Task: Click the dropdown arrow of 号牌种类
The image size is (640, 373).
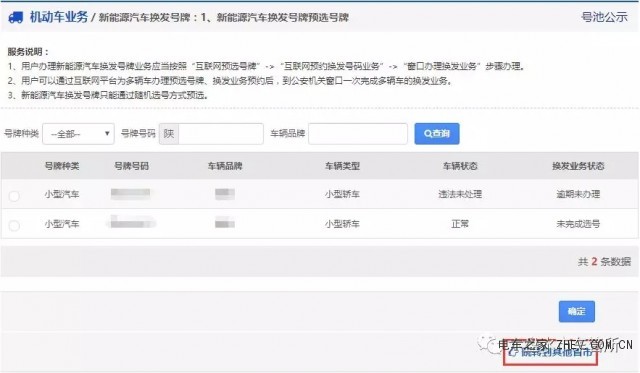Action: (107, 133)
